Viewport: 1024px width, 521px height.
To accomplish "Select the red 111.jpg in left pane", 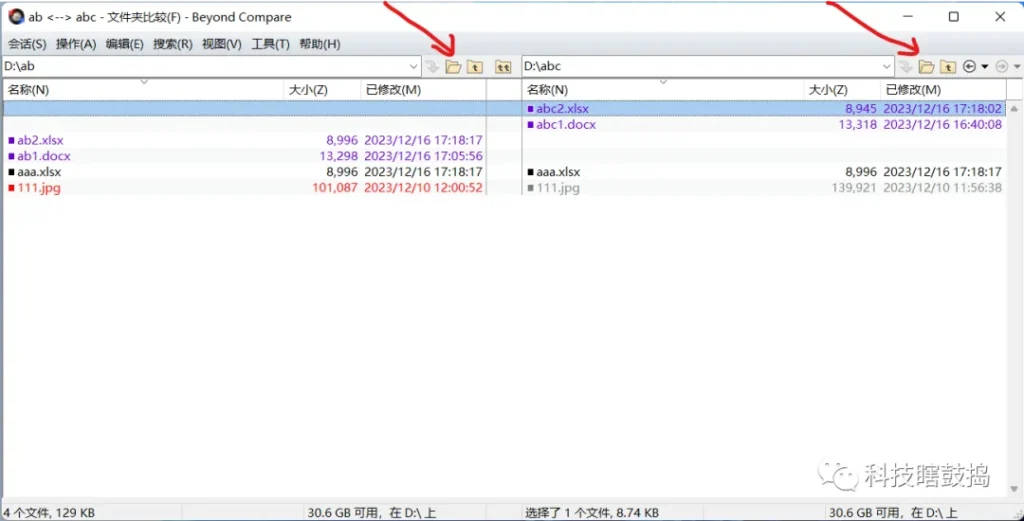I will click(39, 188).
